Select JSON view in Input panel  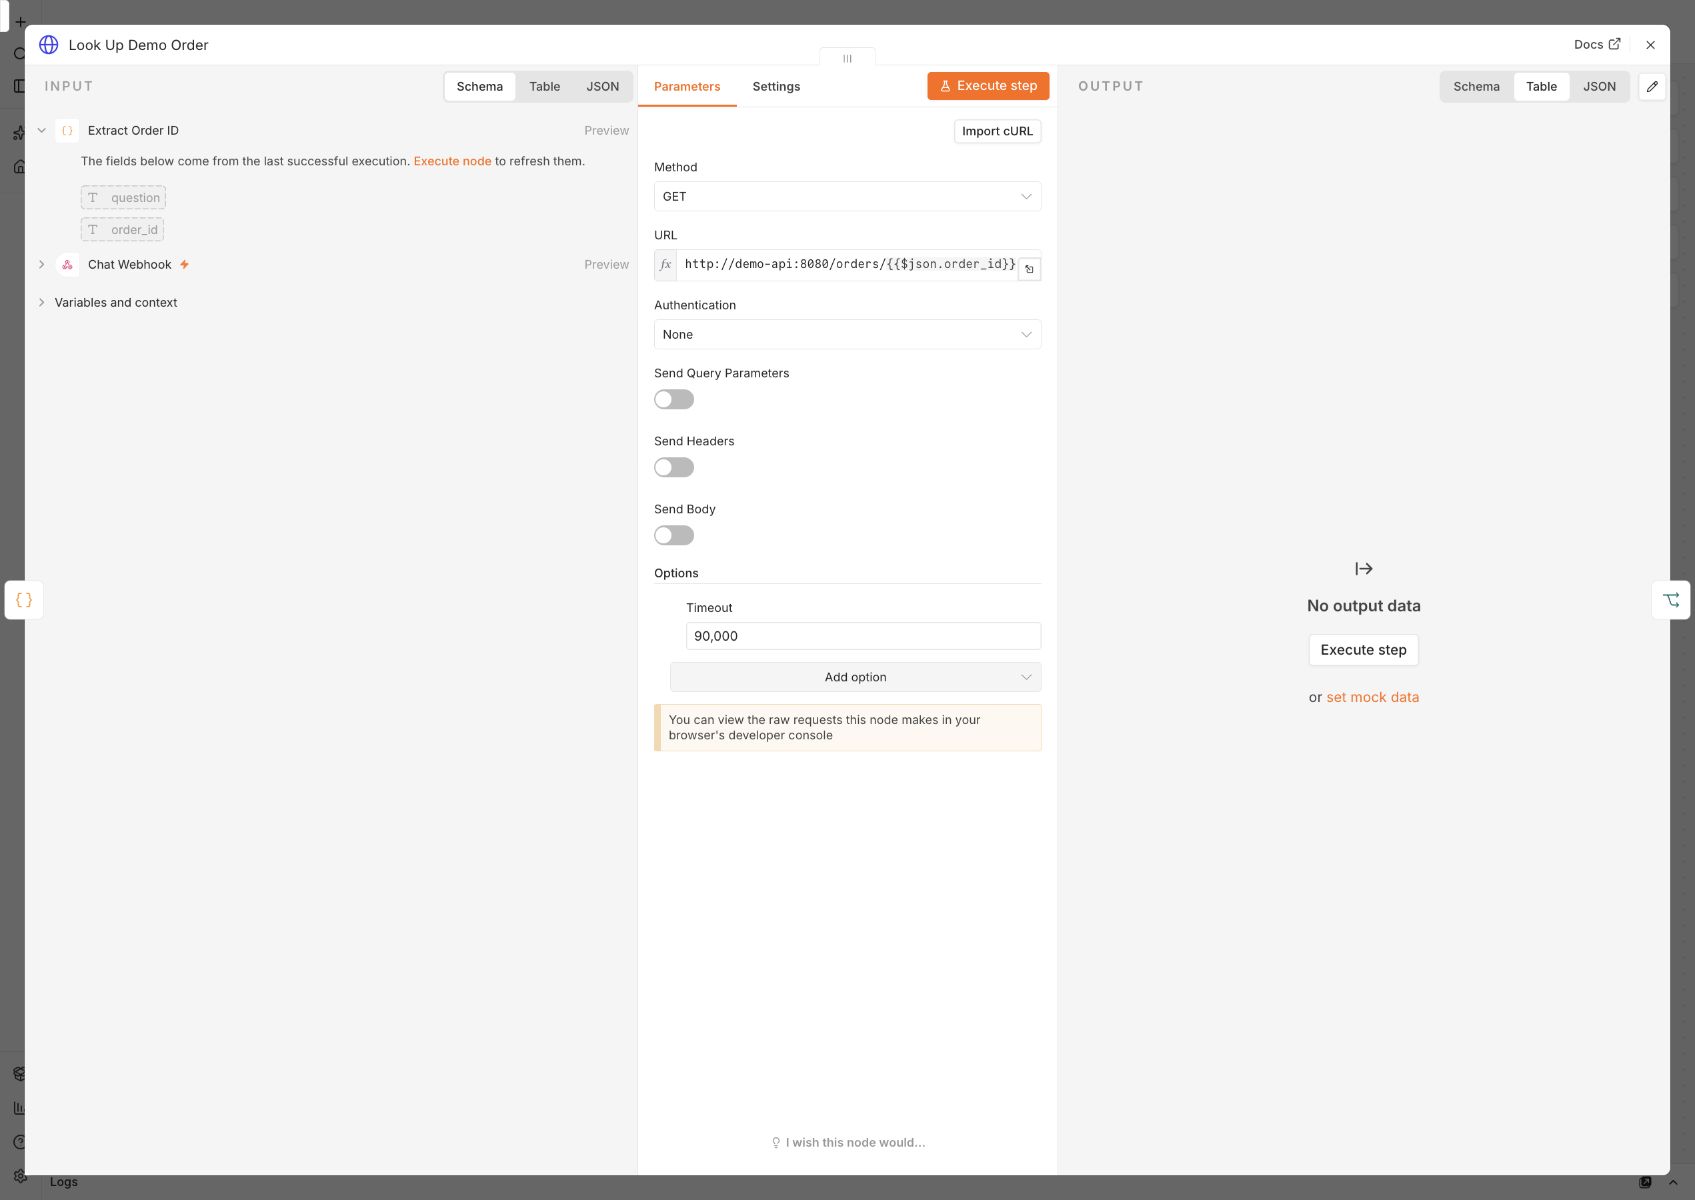[x=602, y=87]
